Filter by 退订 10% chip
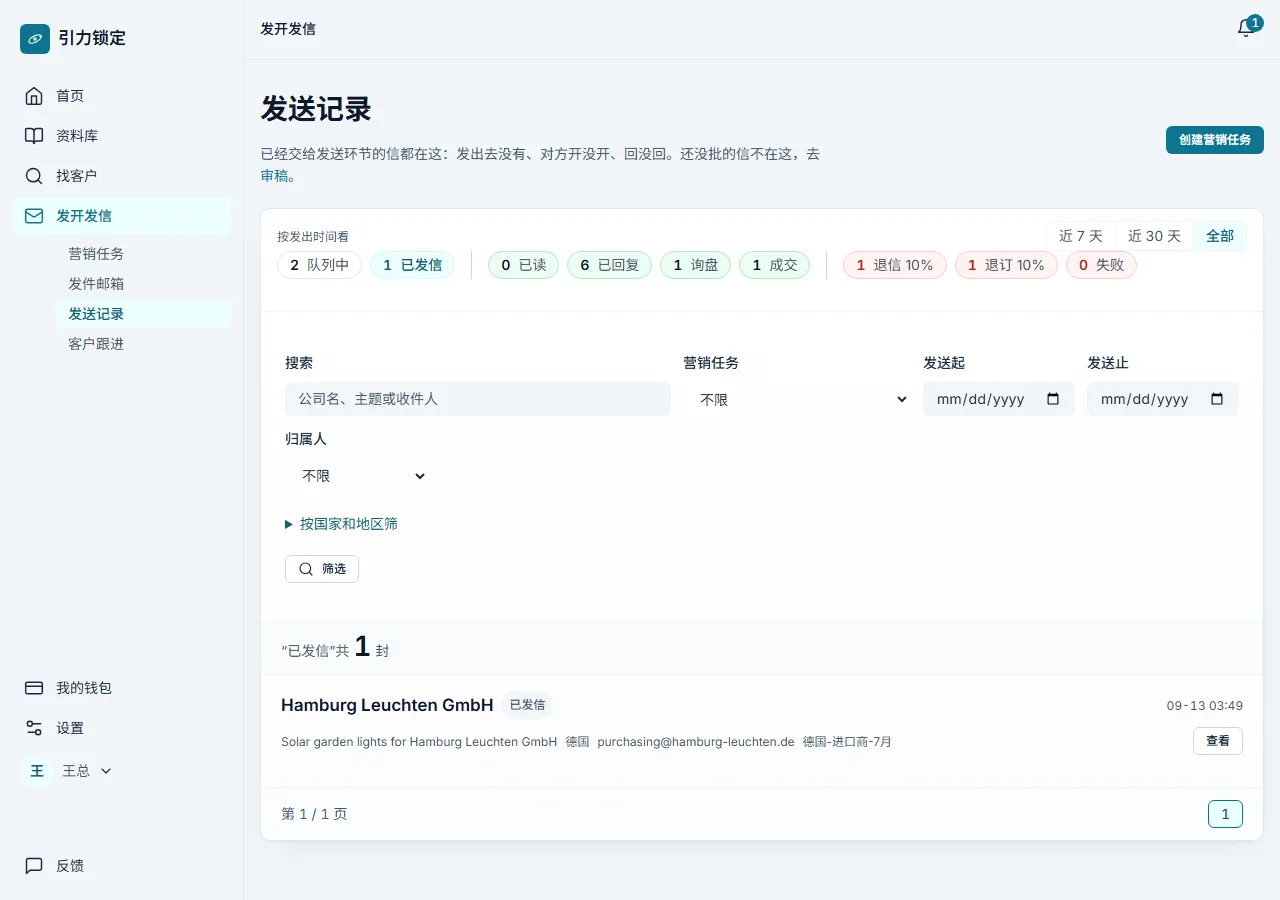The image size is (1280, 900). tap(1005, 265)
